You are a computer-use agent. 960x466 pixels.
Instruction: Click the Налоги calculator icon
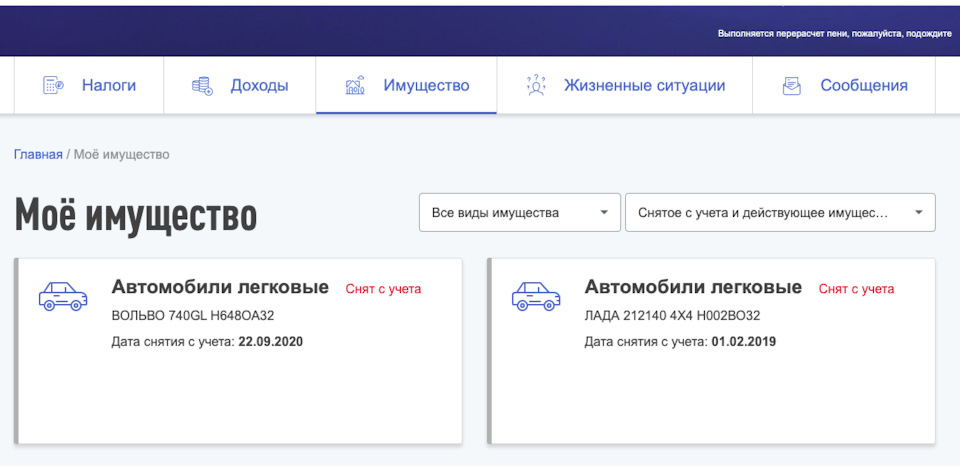[x=53, y=86]
